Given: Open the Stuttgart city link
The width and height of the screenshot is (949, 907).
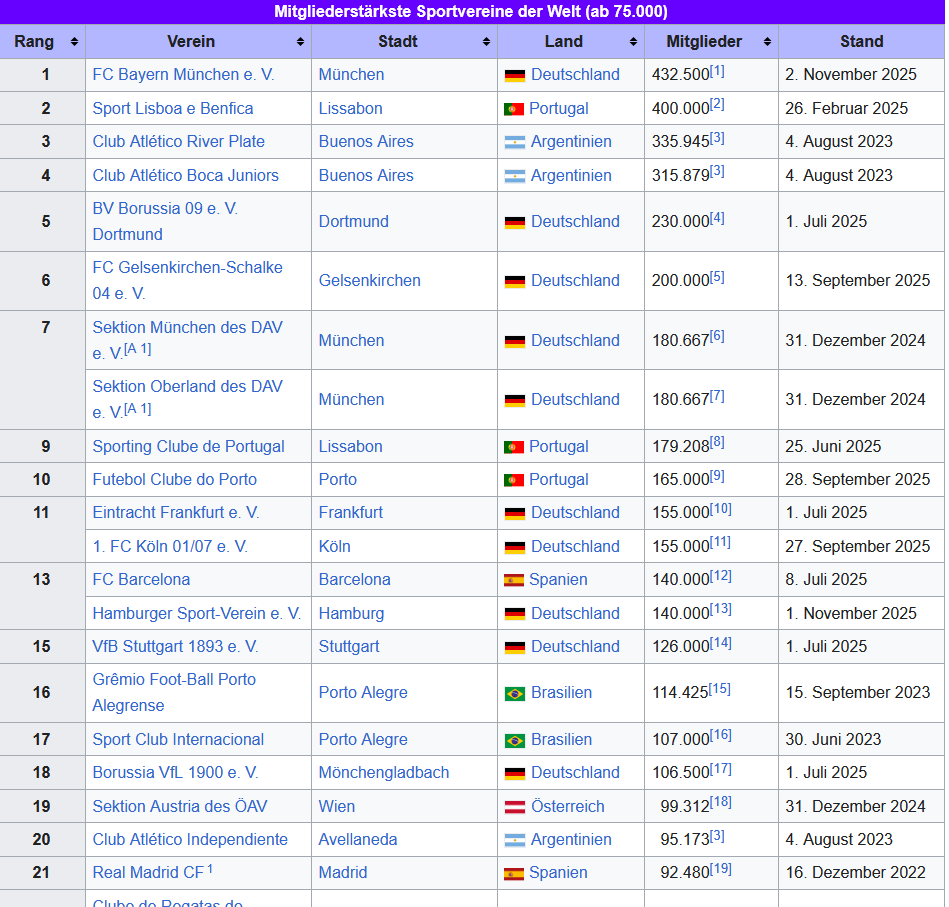Looking at the screenshot, I should [349, 646].
